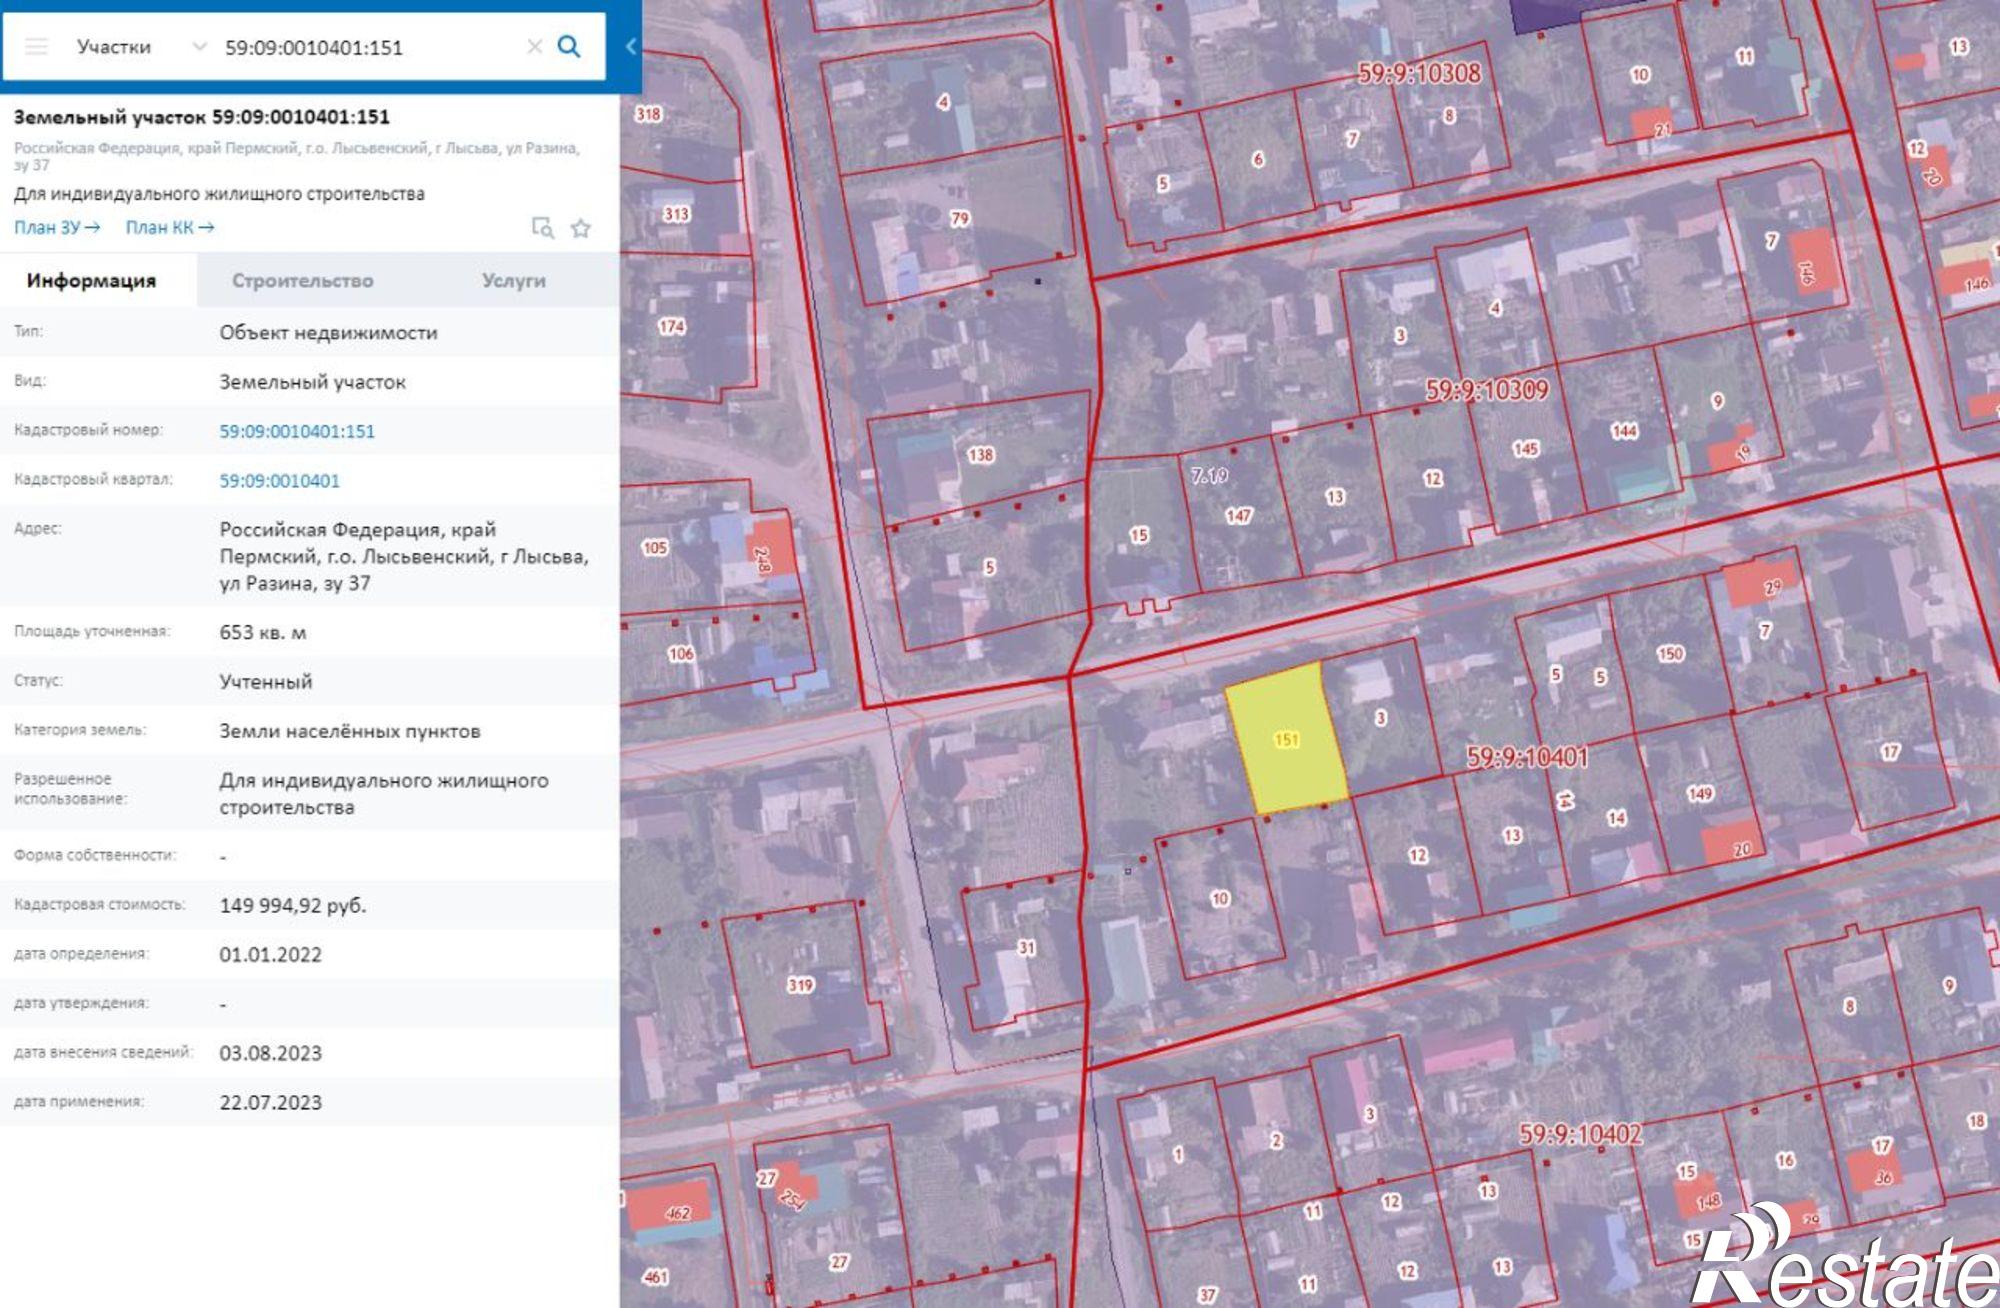Viewport: 2000px width, 1308px height.
Task: Open the hamburger menu in search bar
Action: pos(37,47)
